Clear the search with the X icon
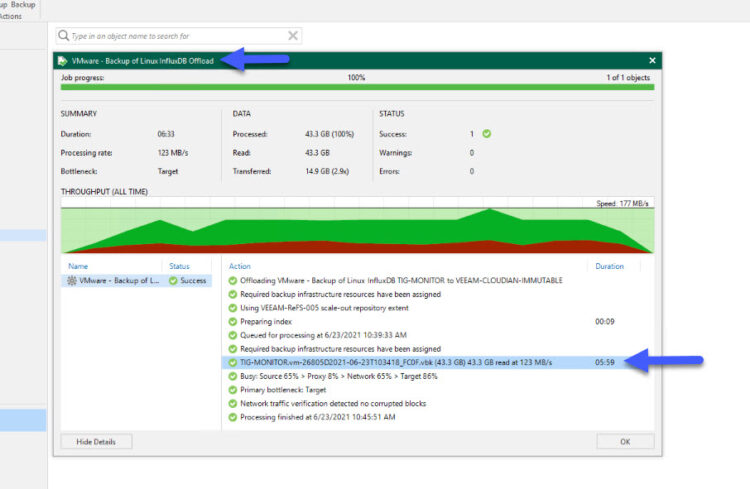The width and height of the screenshot is (750, 489). 293,36
